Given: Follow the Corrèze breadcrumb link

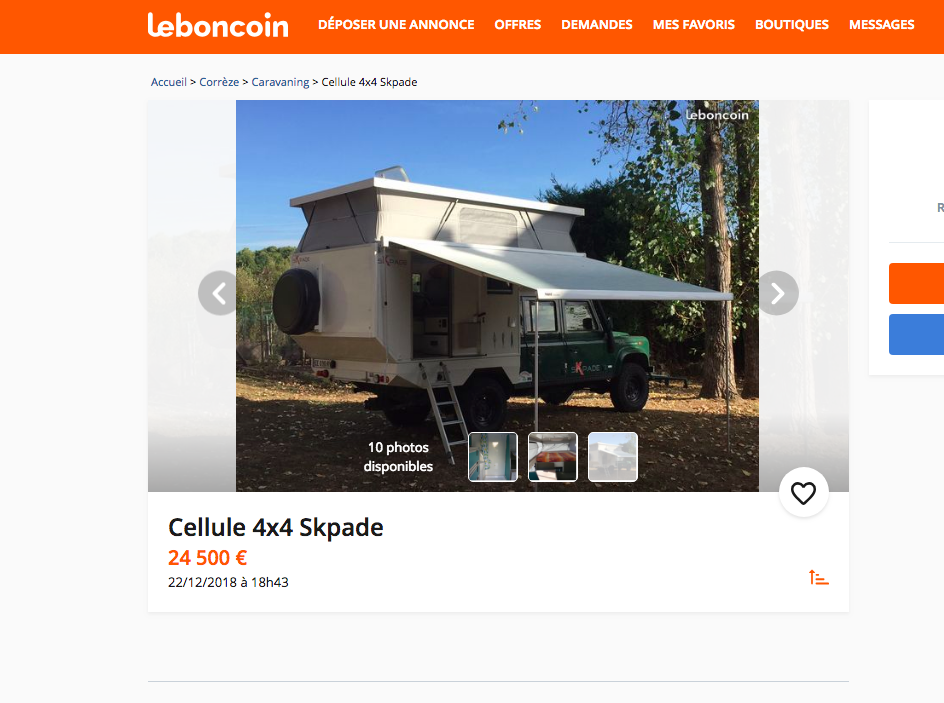Looking at the screenshot, I should [219, 82].
